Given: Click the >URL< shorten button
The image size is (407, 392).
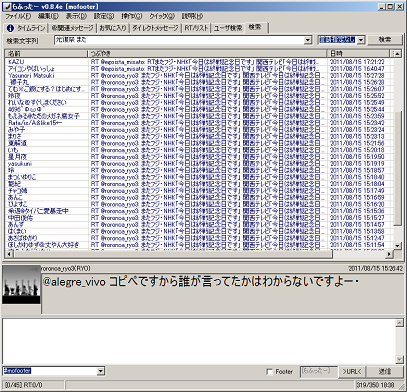Looking at the screenshot, I should pyautogui.click(x=353, y=372).
